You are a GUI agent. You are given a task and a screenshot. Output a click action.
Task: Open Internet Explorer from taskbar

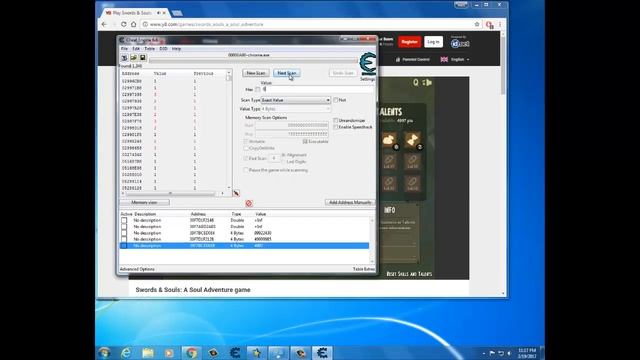pos(126,353)
